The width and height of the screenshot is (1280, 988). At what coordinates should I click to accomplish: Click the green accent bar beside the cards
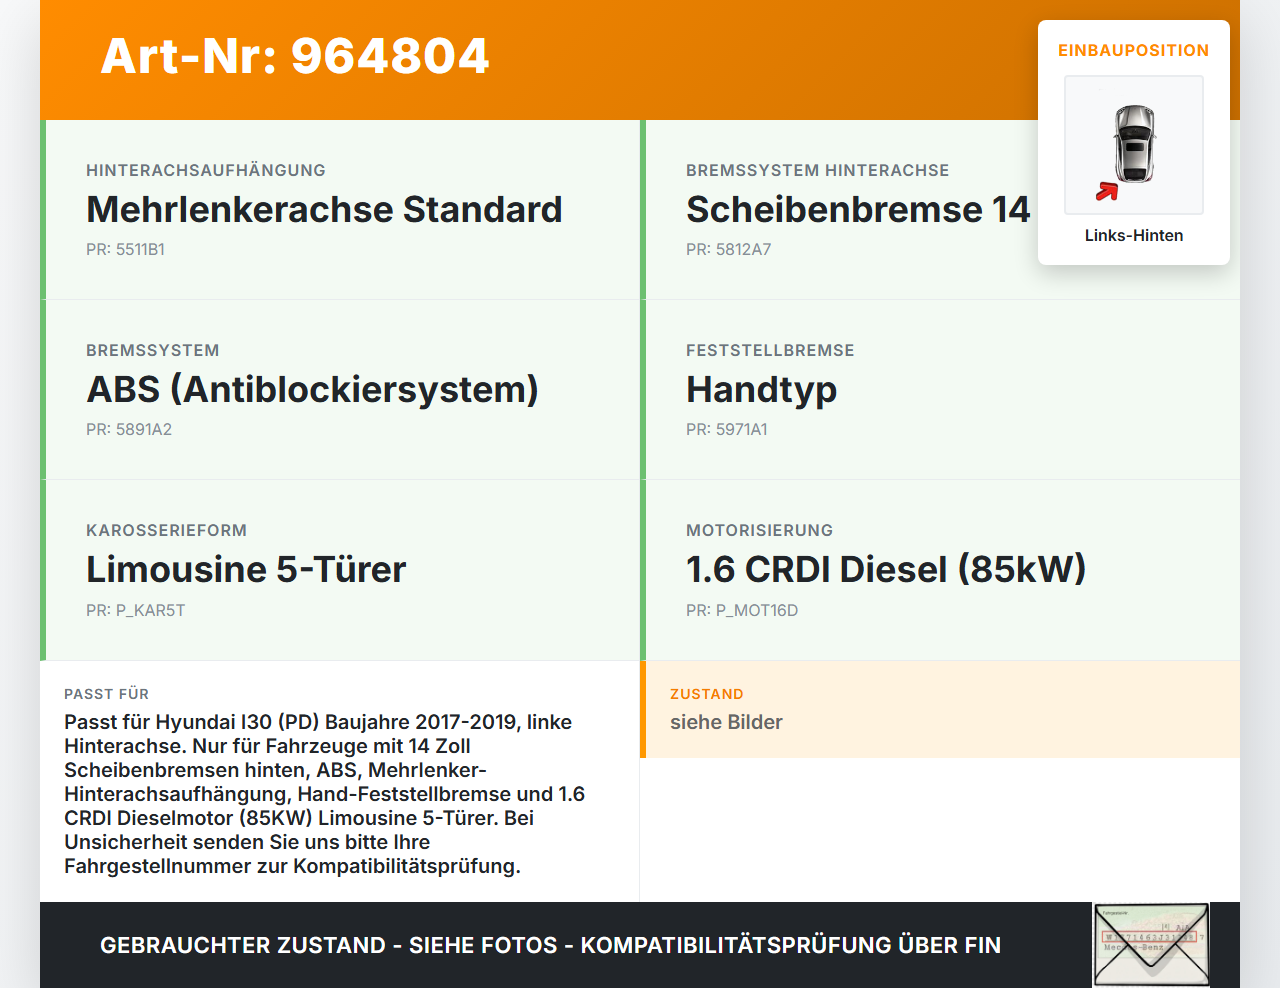point(41,388)
